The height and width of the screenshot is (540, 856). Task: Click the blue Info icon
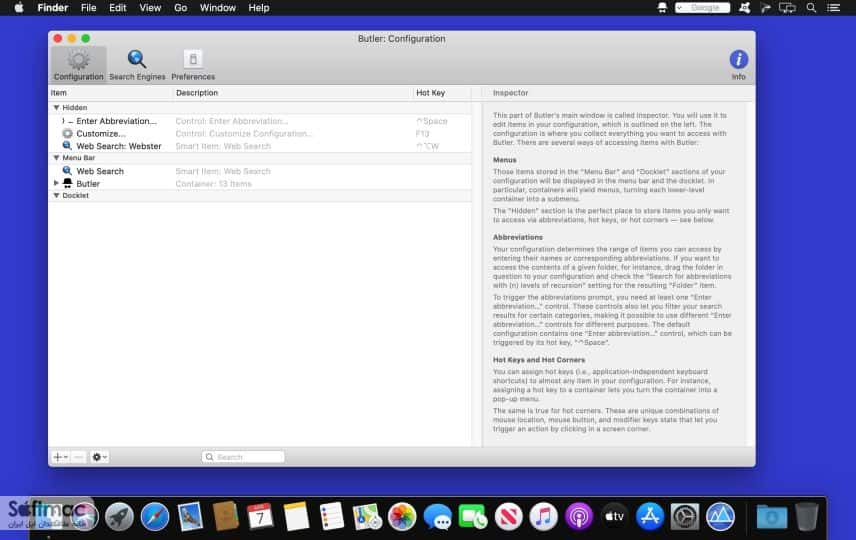[x=739, y=59]
